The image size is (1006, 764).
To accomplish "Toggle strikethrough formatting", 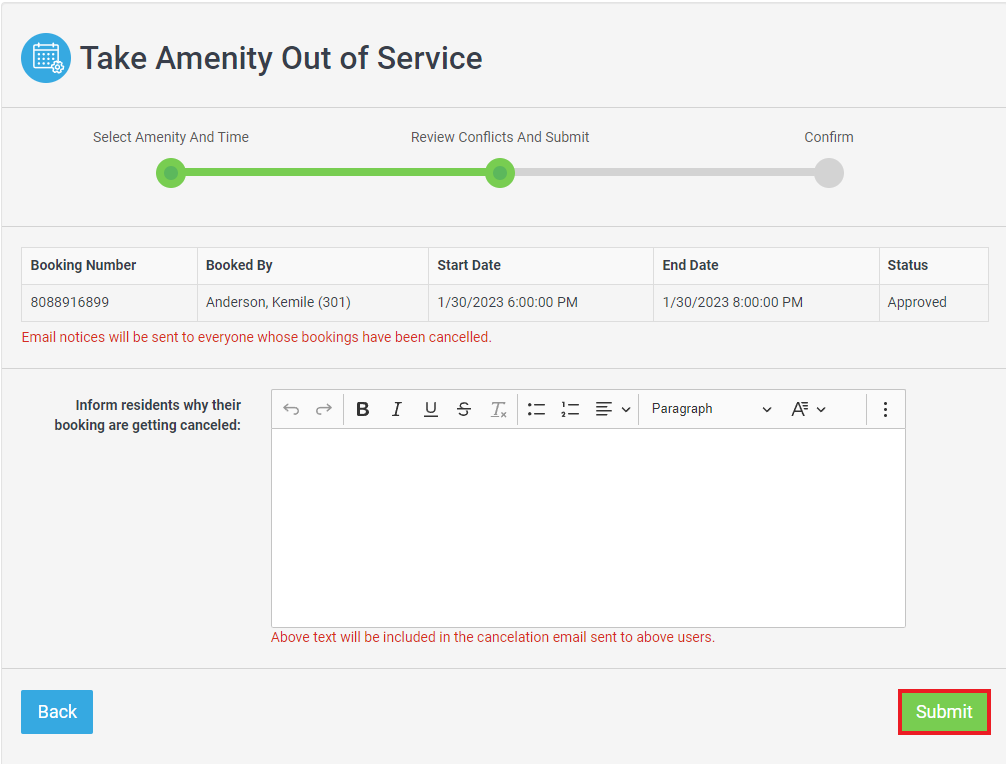I will [464, 409].
